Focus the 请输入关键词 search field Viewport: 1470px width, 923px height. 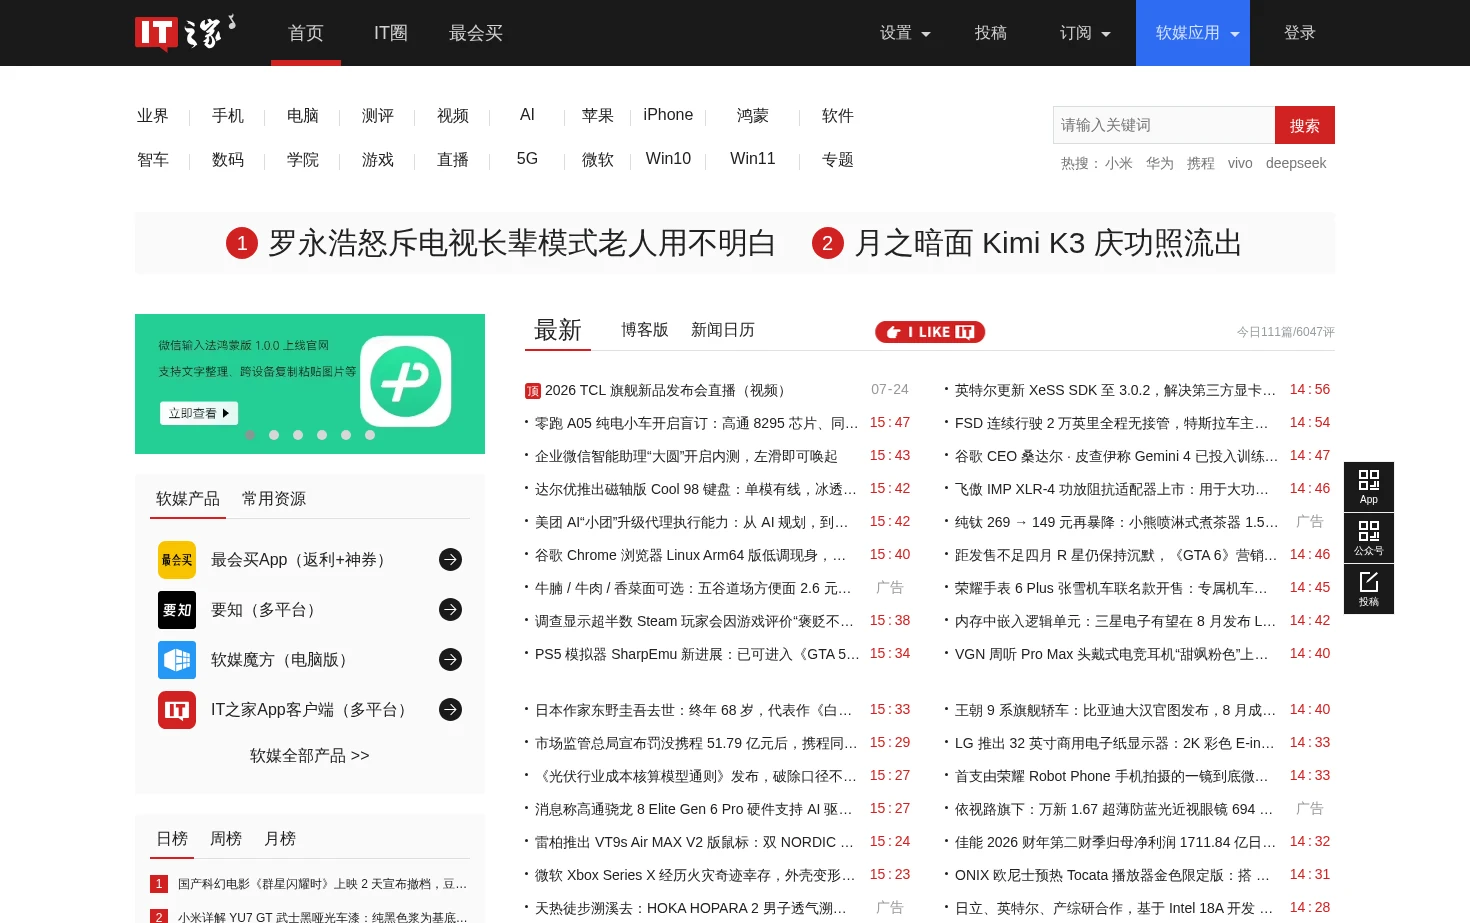point(1164,125)
